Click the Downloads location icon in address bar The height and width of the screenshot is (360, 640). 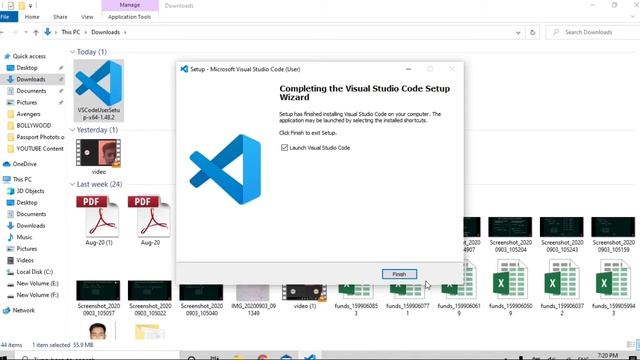point(47,32)
